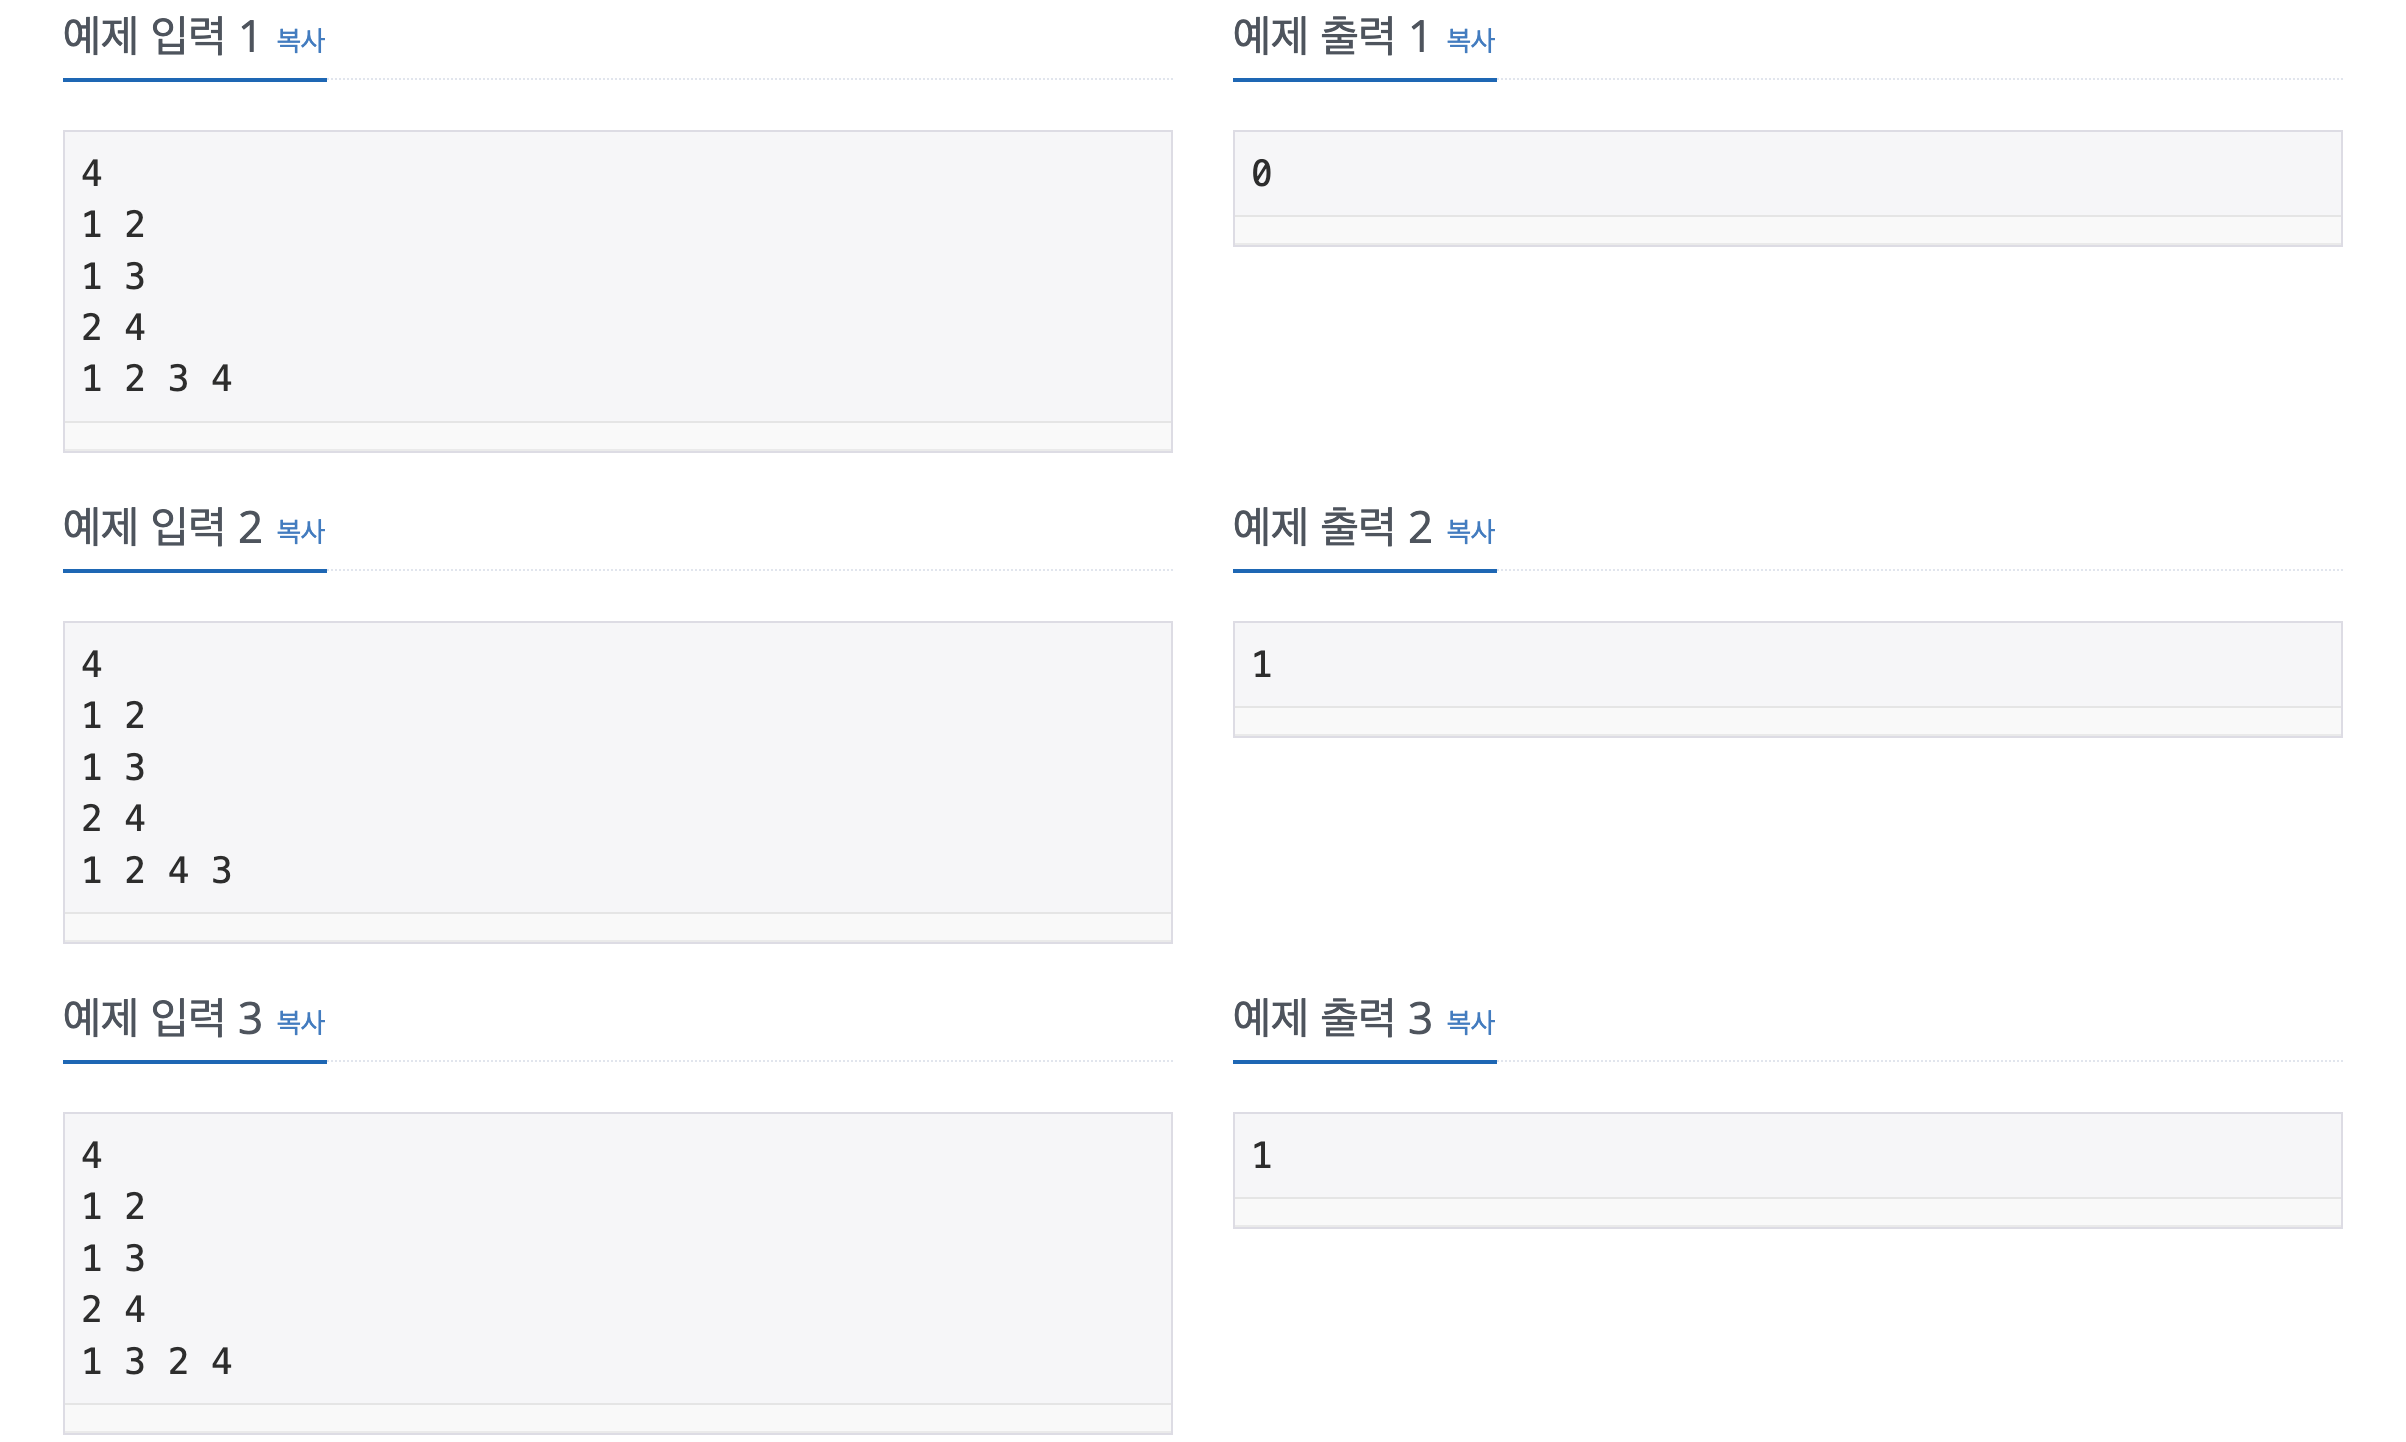Click the 예제 입력 3 heading
2406x1442 pixels.
pyautogui.click(x=160, y=1016)
